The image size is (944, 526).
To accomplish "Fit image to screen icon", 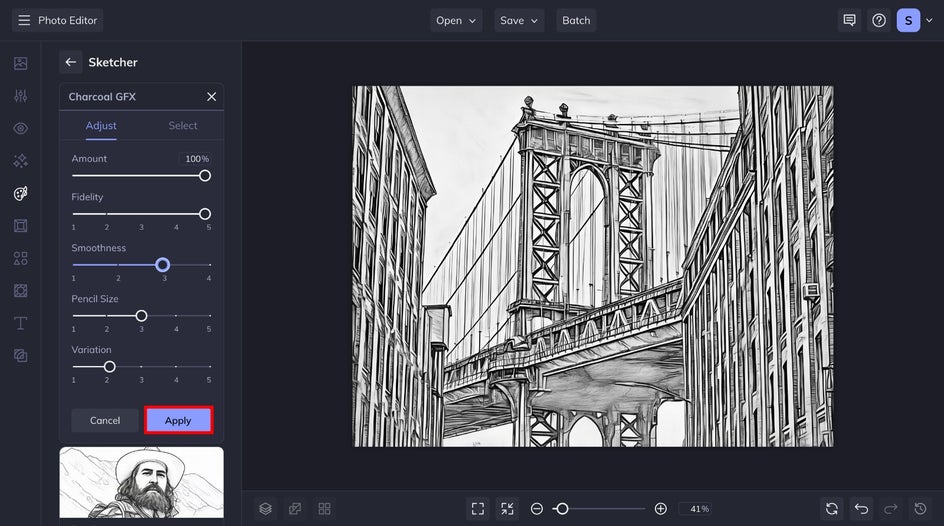I will [x=478, y=509].
